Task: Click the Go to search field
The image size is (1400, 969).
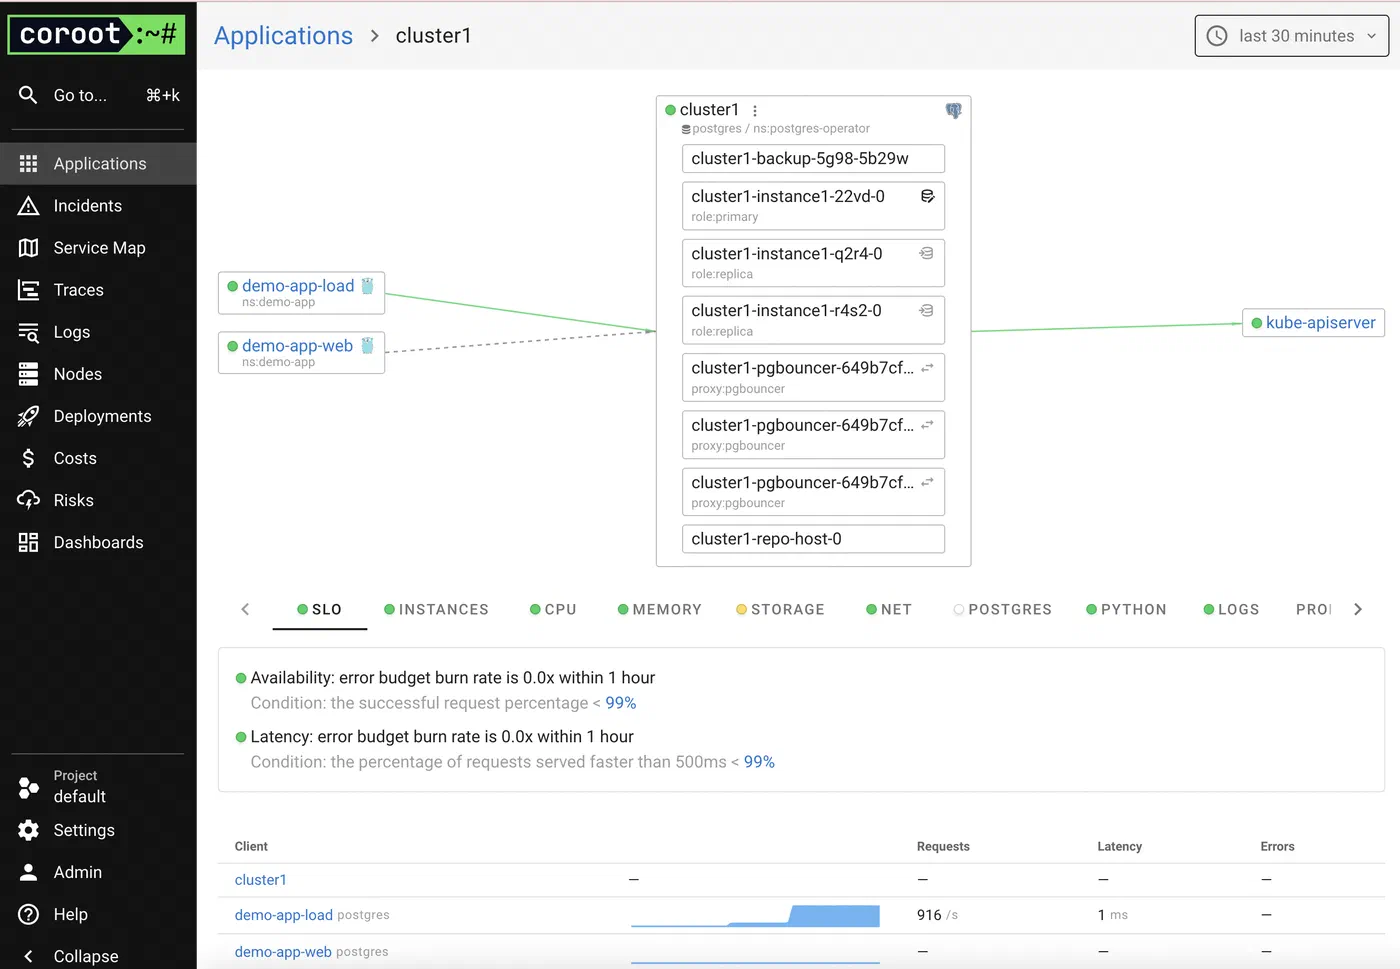Action: point(98,95)
